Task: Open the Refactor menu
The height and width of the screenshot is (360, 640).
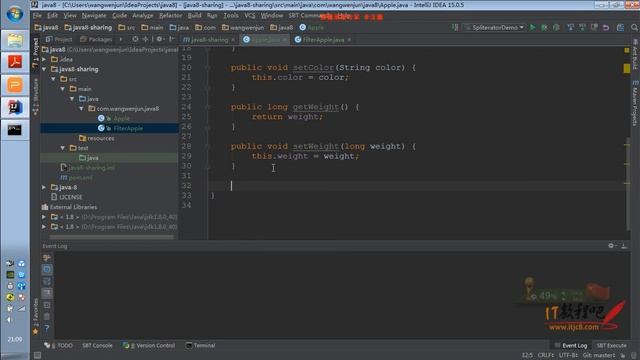Action: (x=171, y=16)
